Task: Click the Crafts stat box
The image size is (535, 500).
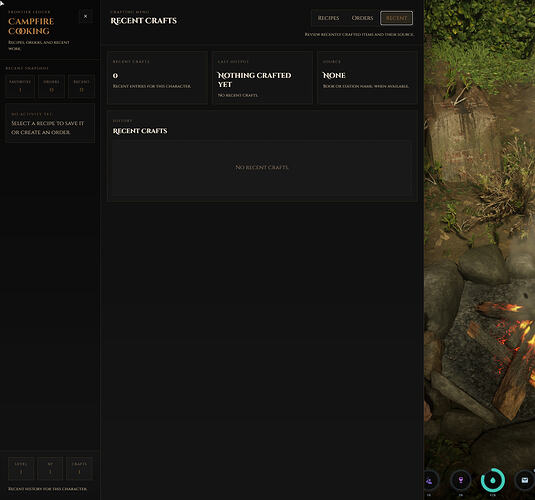Action: click(x=79, y=468)
